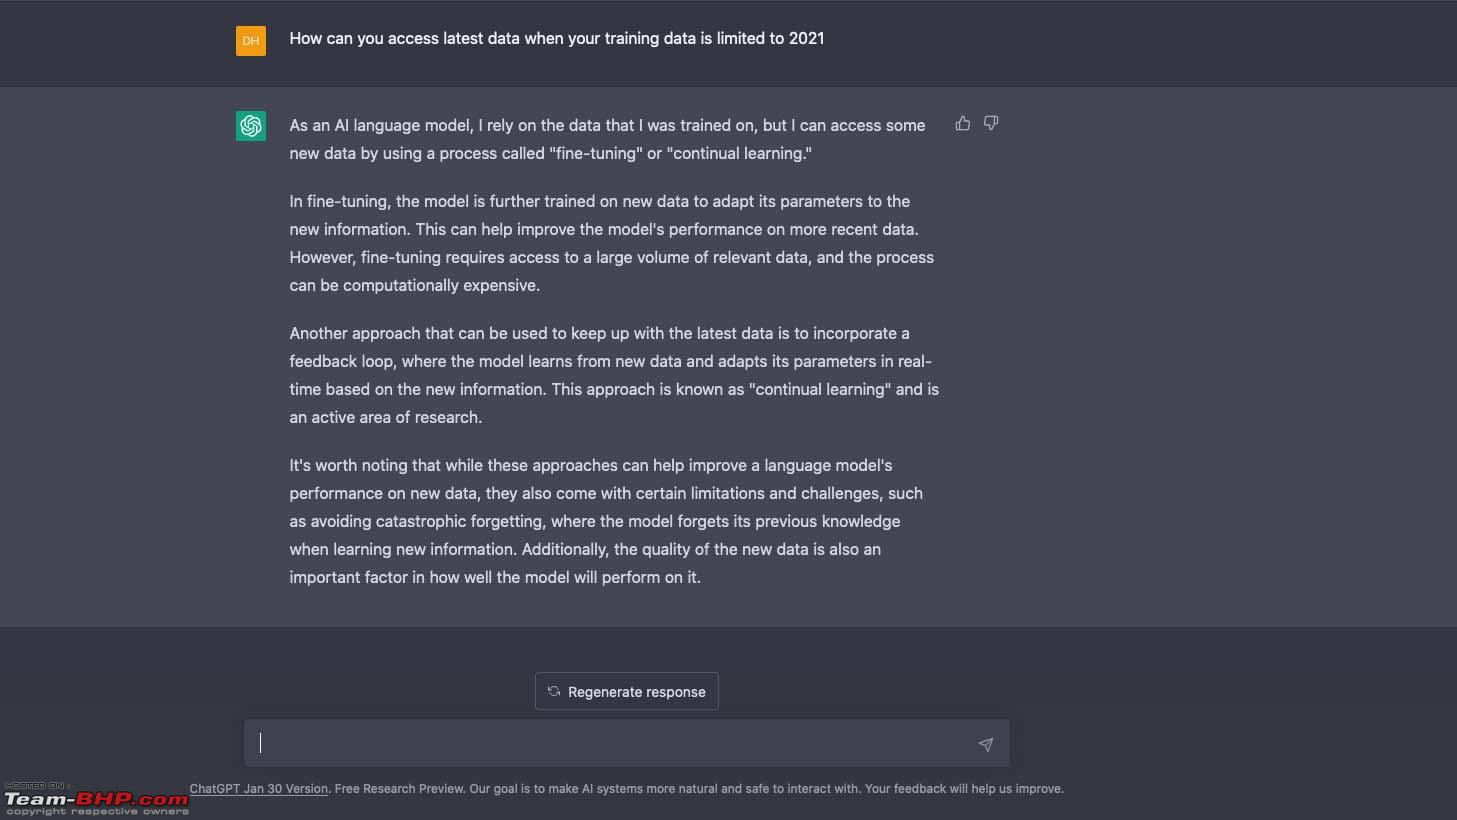
Task: Click the paragraph starting "As an AI language model"
Action: tap(607, 139)
